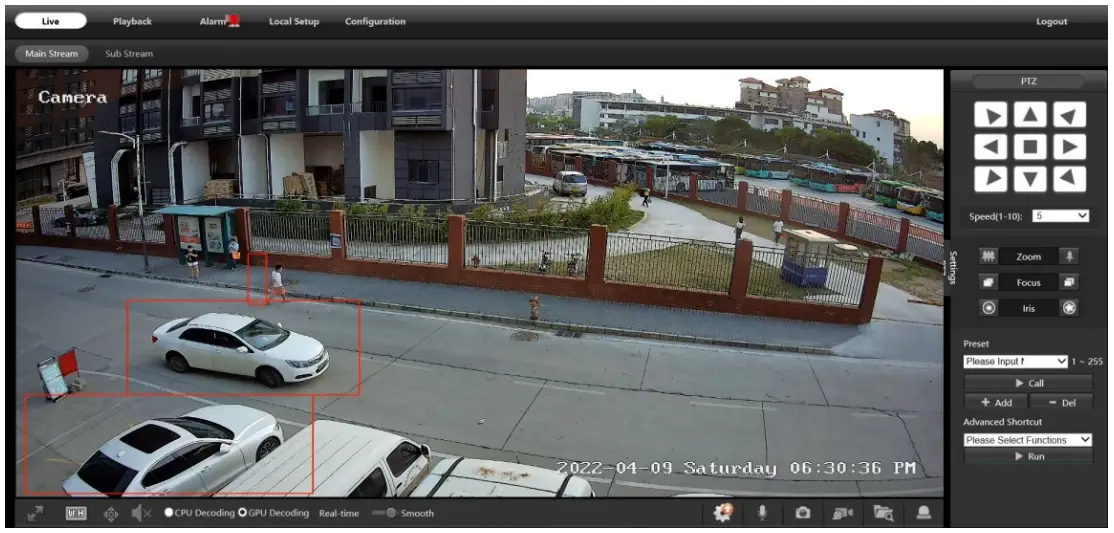Image resolution: width=1114 pixels, height=533 pixels.
Task: Move camera diagonally down-left in PTZ pad
Action: pyautogui.click(x=990, y=179)
